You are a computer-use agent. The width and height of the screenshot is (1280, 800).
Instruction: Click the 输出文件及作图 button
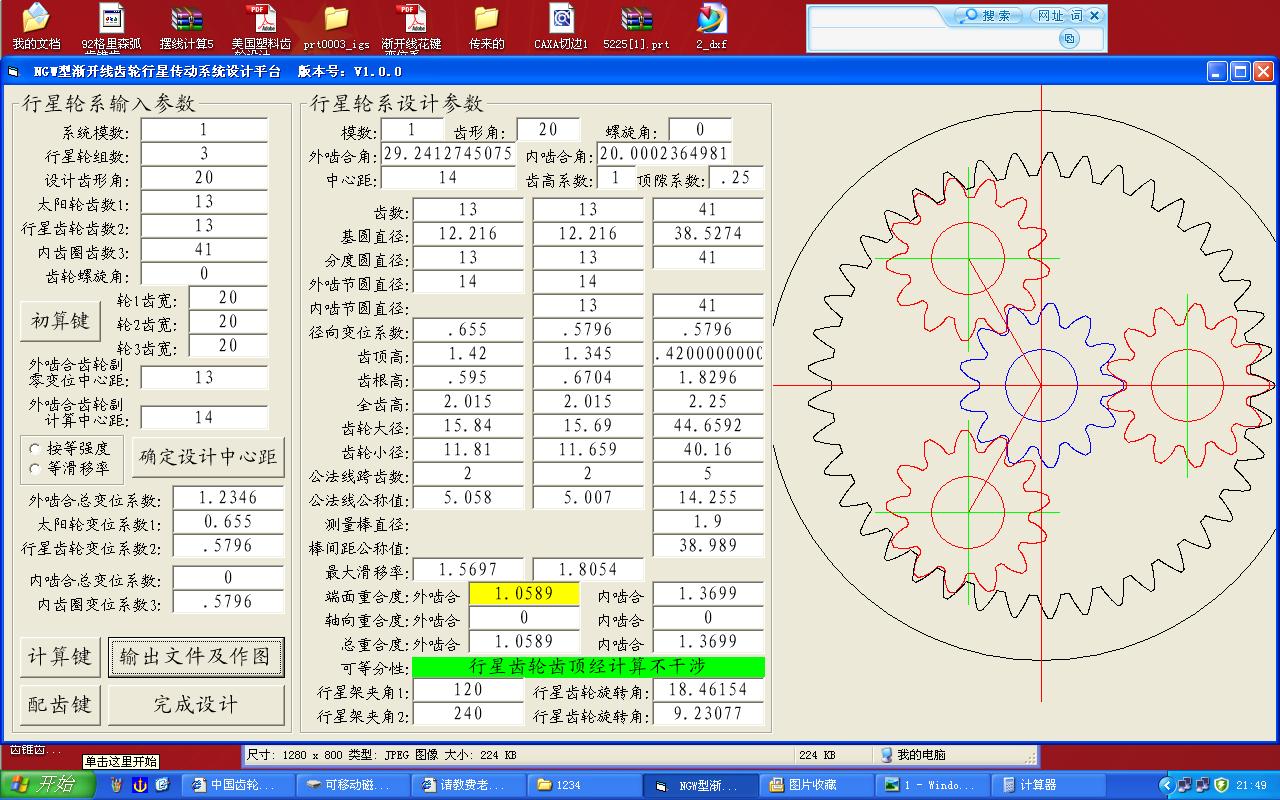pos(196,657)
